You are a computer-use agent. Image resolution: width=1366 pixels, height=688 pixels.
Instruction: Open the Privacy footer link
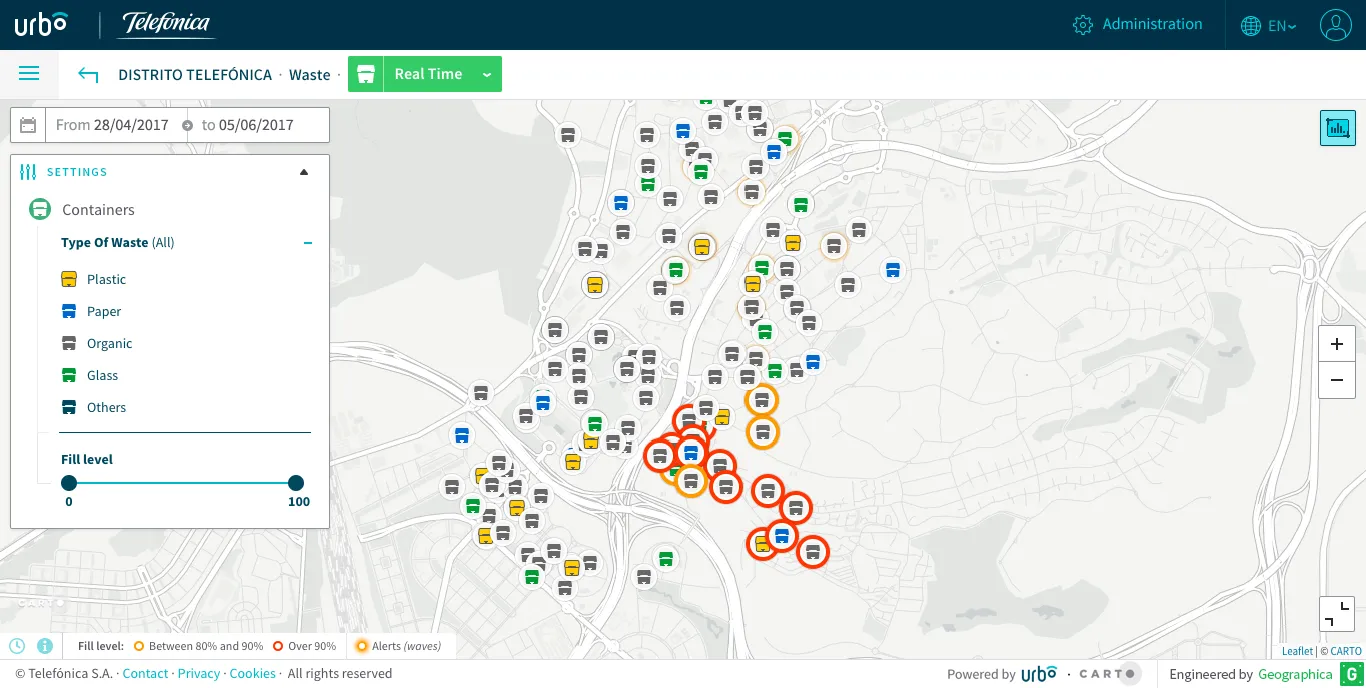pos(199,674)
